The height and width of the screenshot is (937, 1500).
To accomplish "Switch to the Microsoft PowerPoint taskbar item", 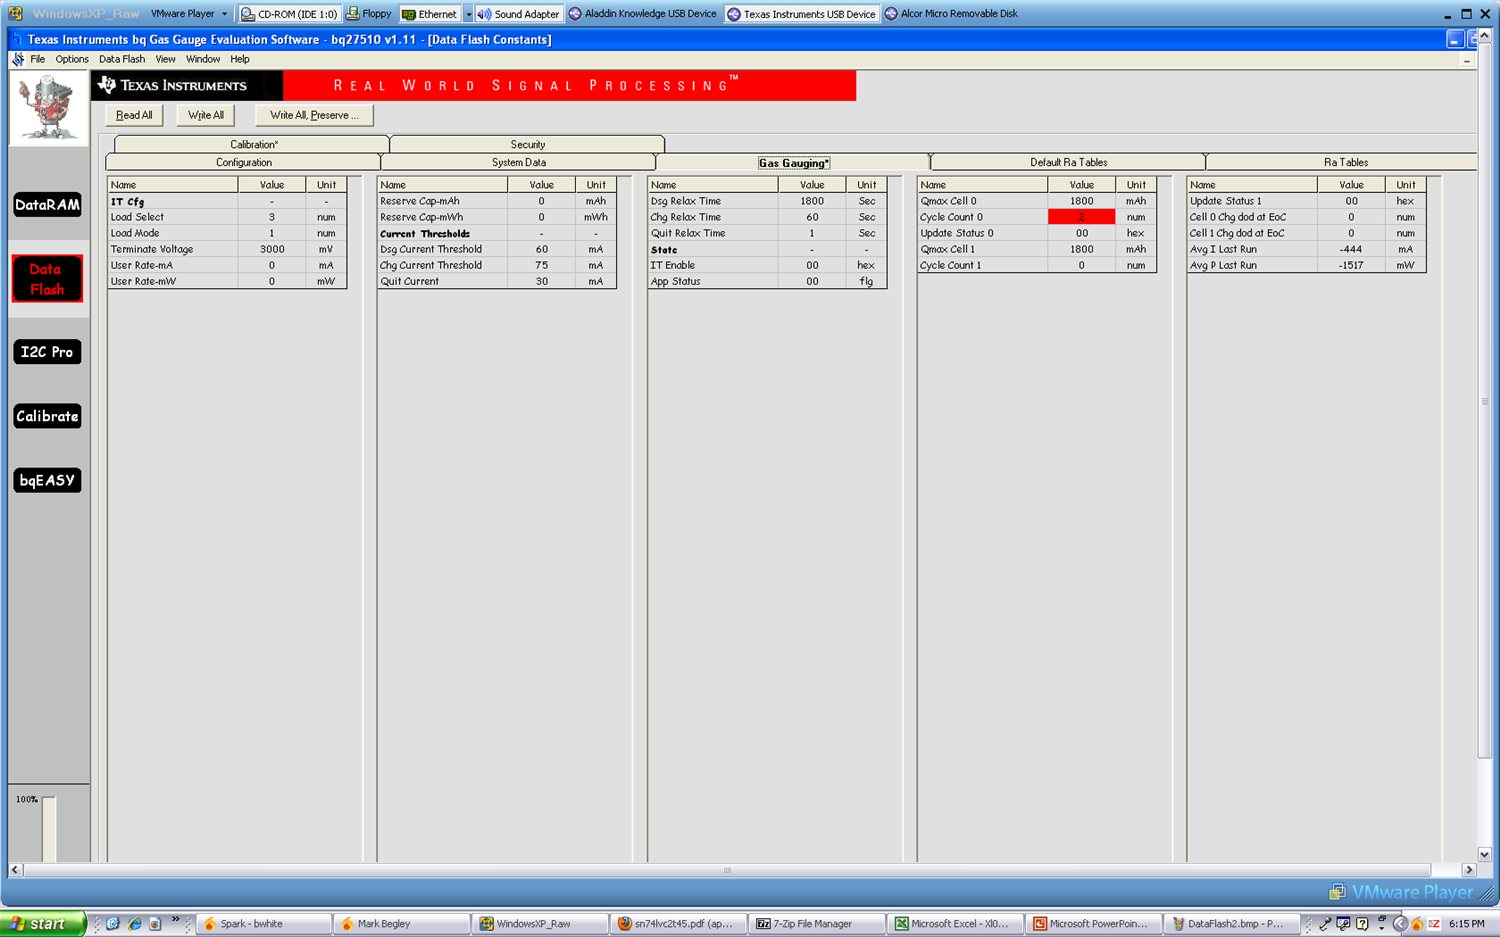I will (x=1095, y=924).
